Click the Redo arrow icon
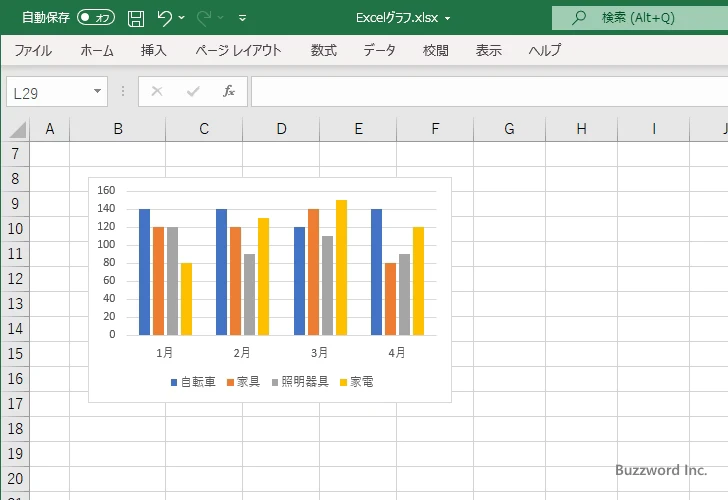The height and width of the screenshot is (500, 728). (203, 17)
